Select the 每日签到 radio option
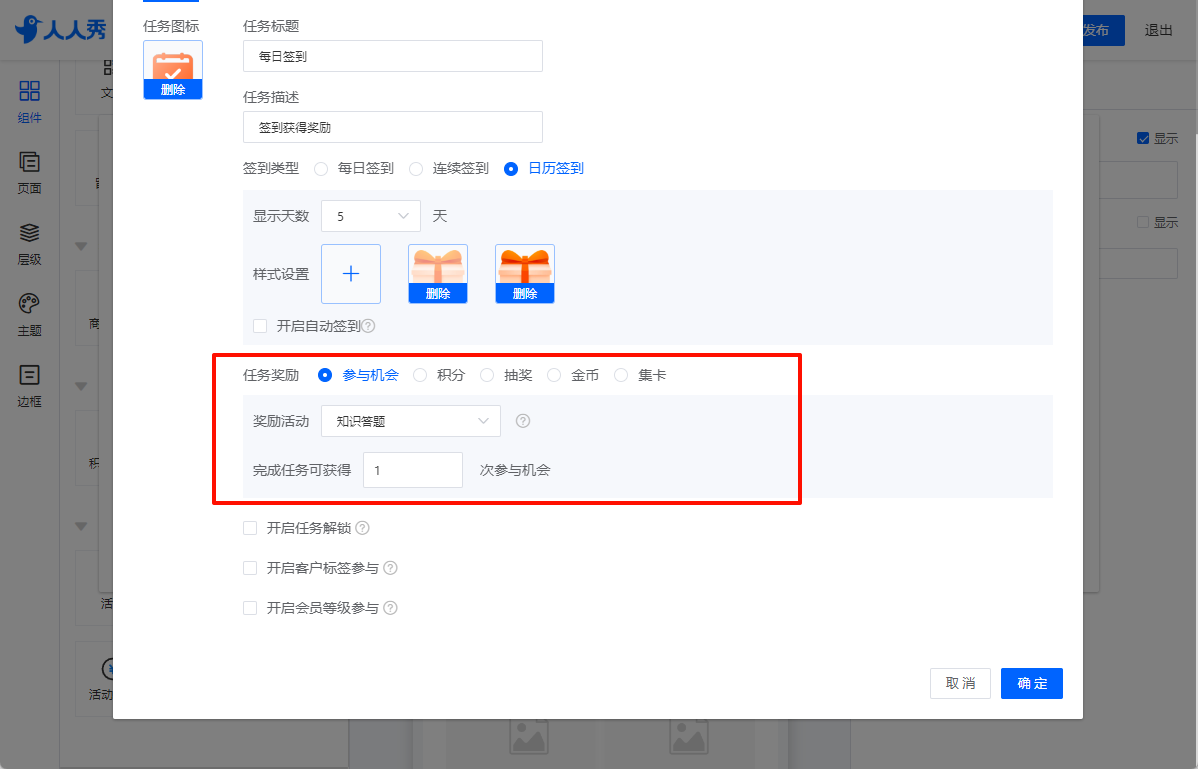 point(321,169)
